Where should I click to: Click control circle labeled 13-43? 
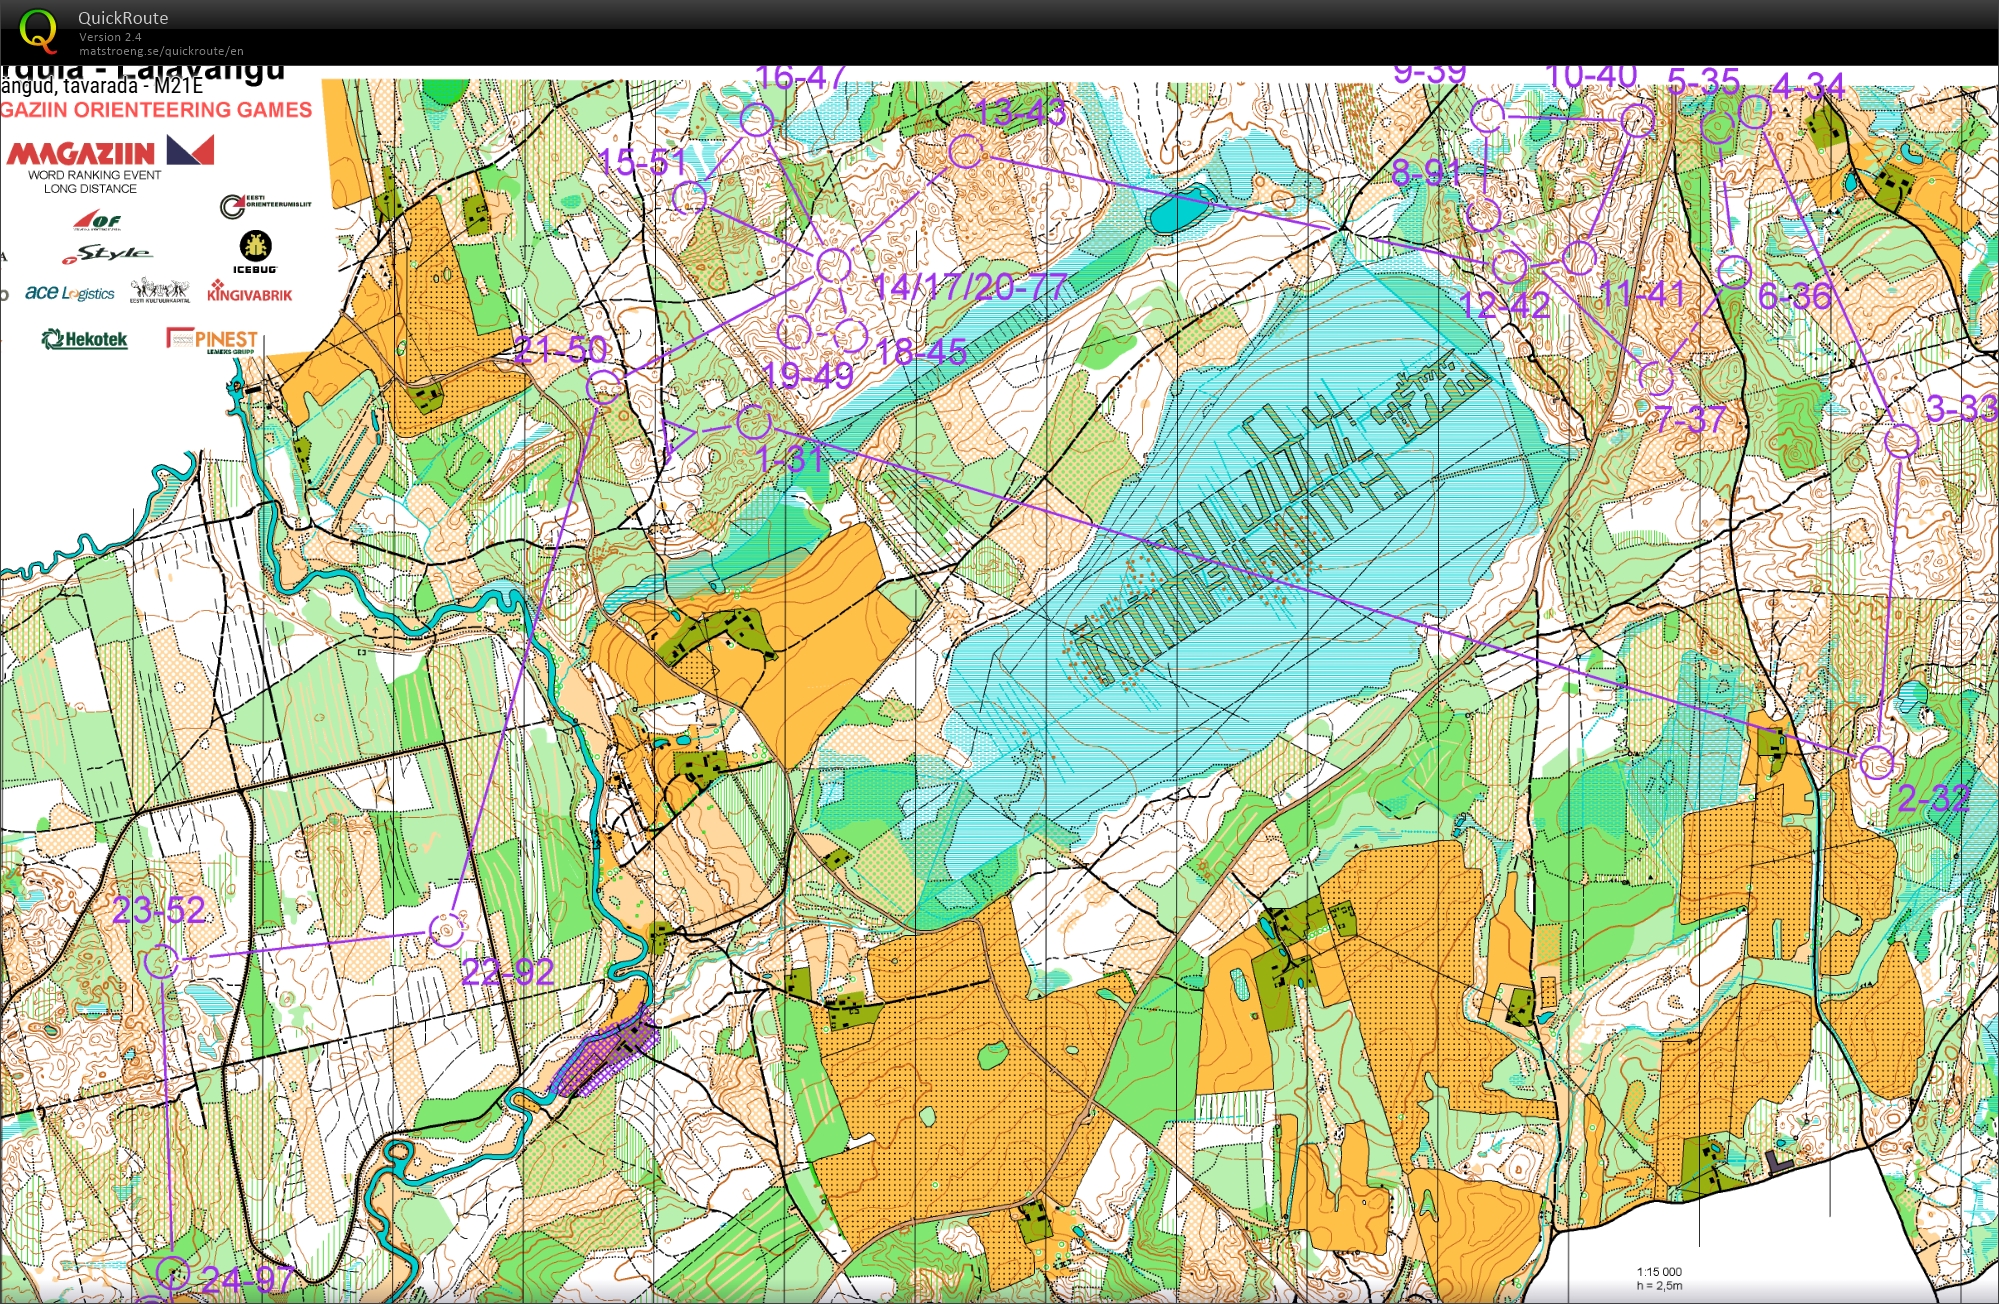pos(966,152)
